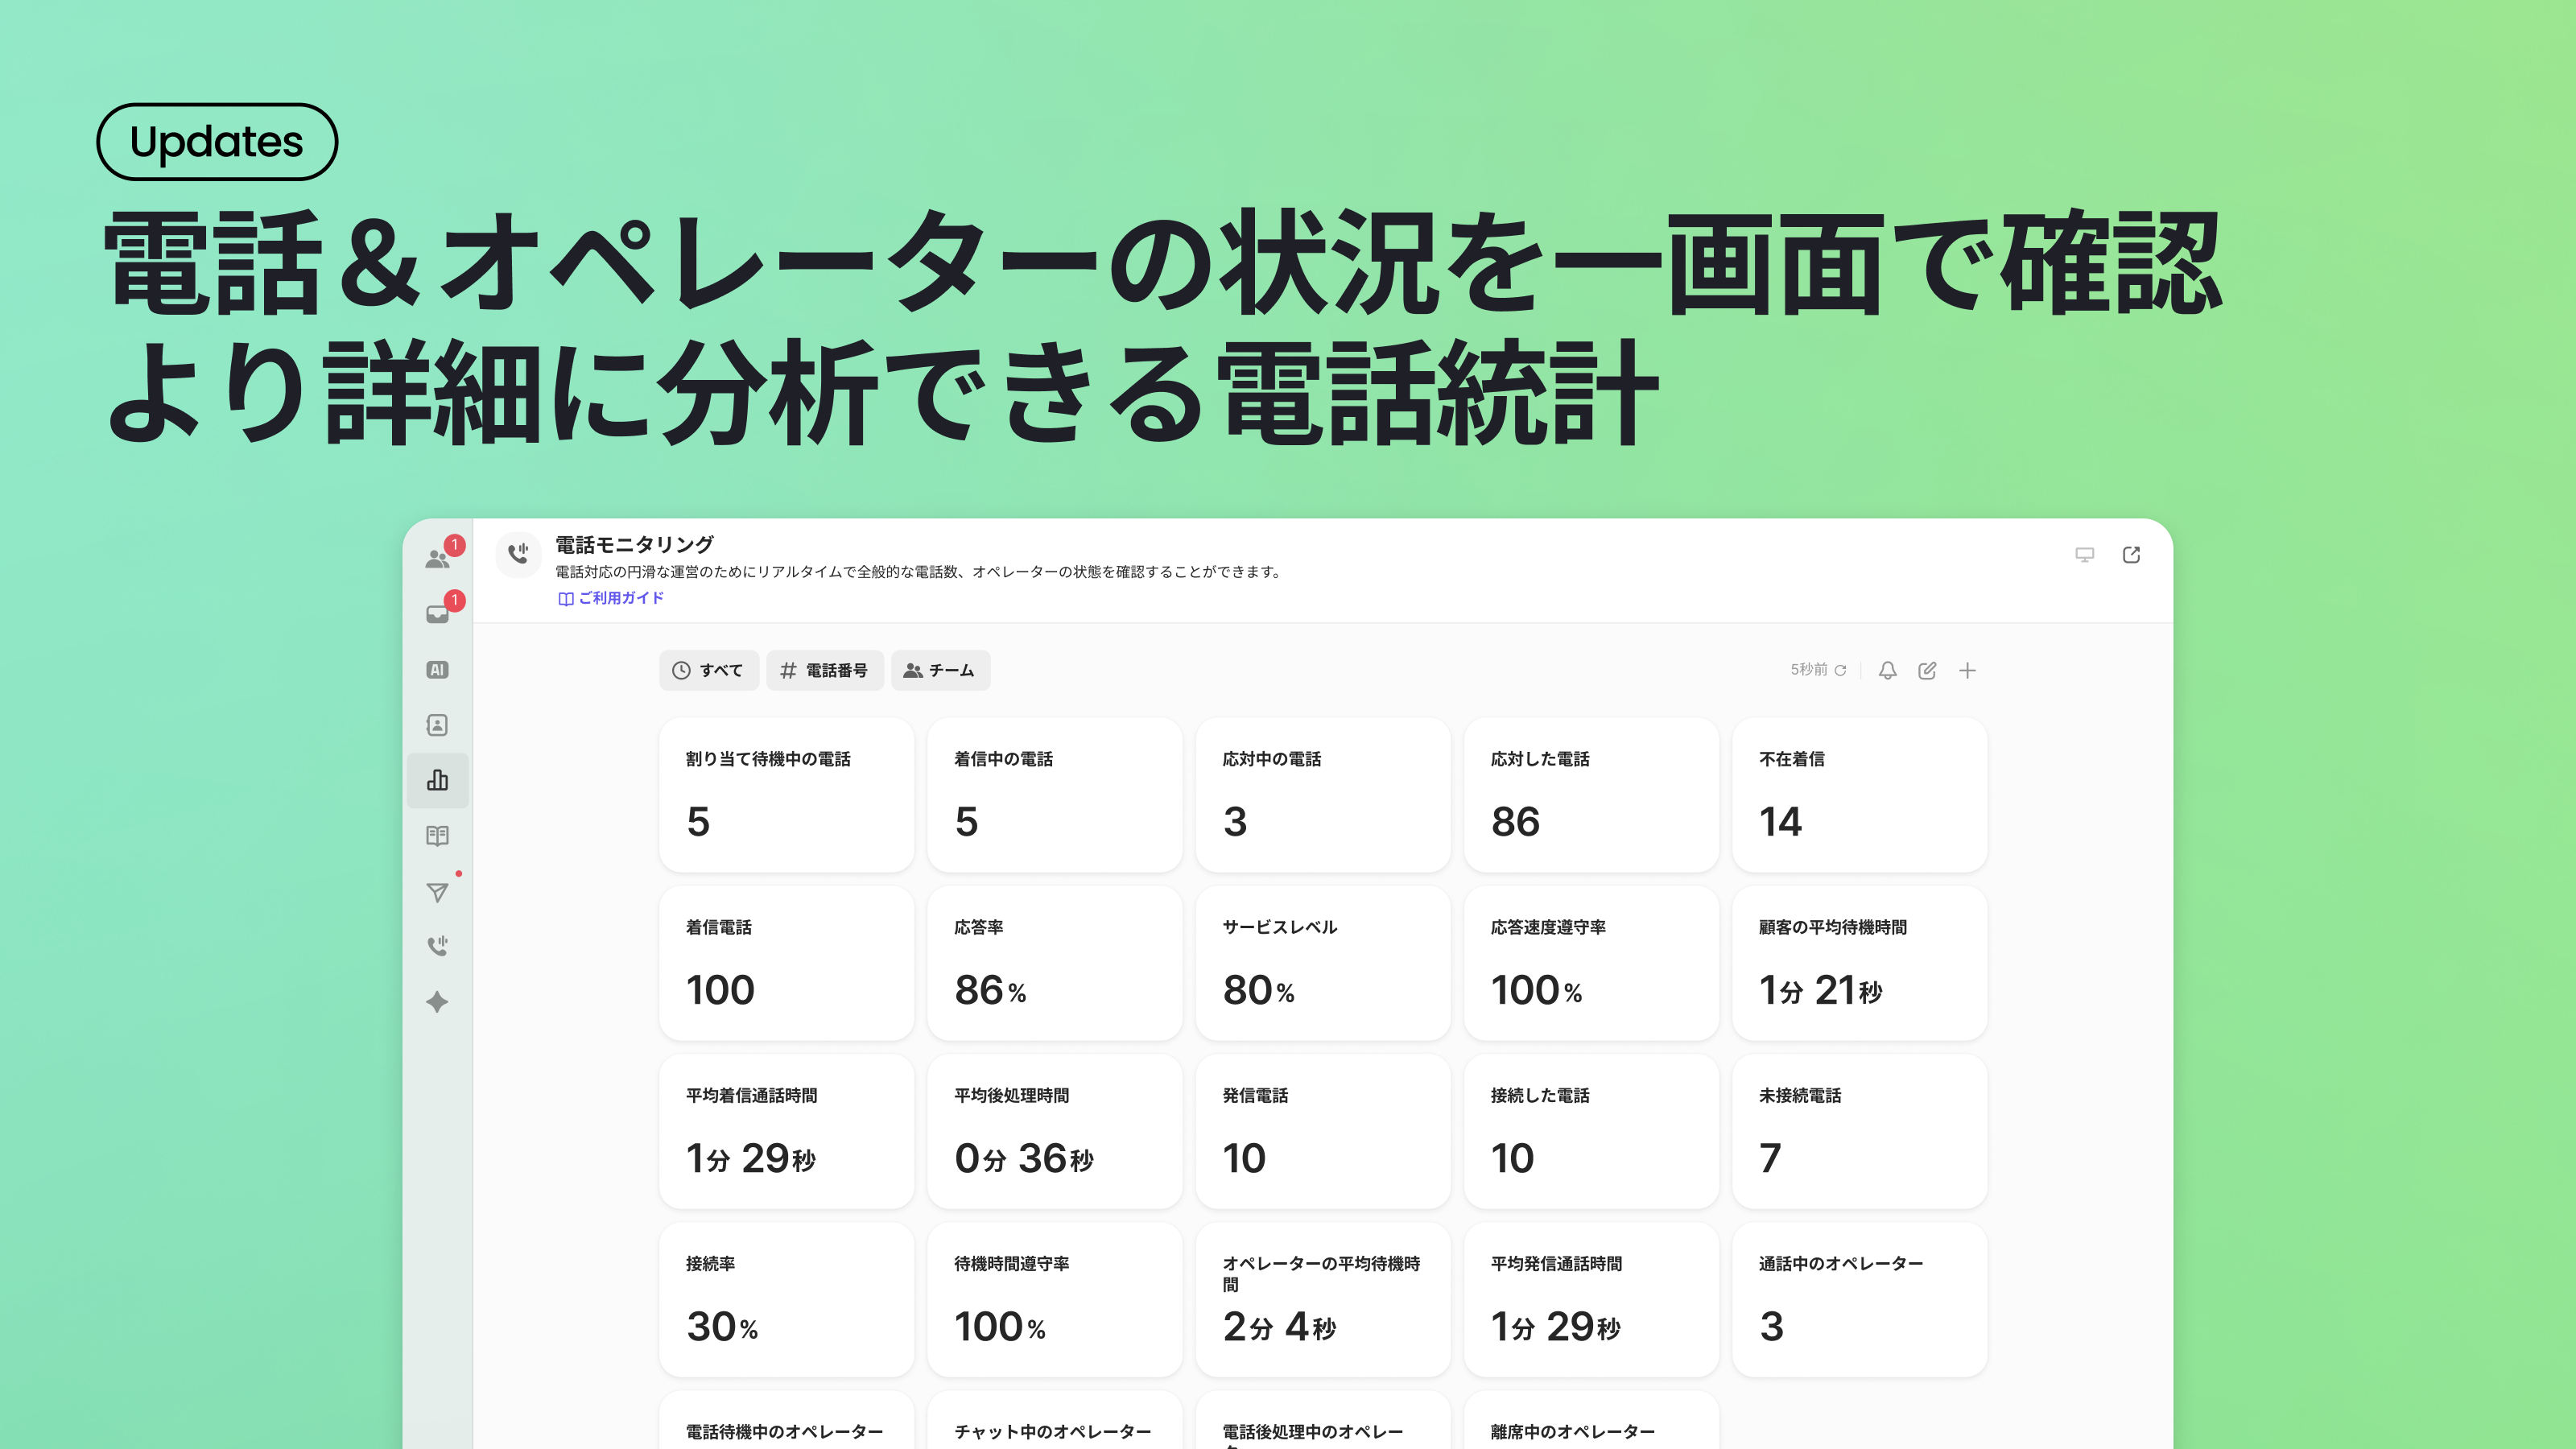Click the 顧客の平均待機時間 card
The height and width of the screenshot is (1449, 2576).
(x=1859, y=963)
